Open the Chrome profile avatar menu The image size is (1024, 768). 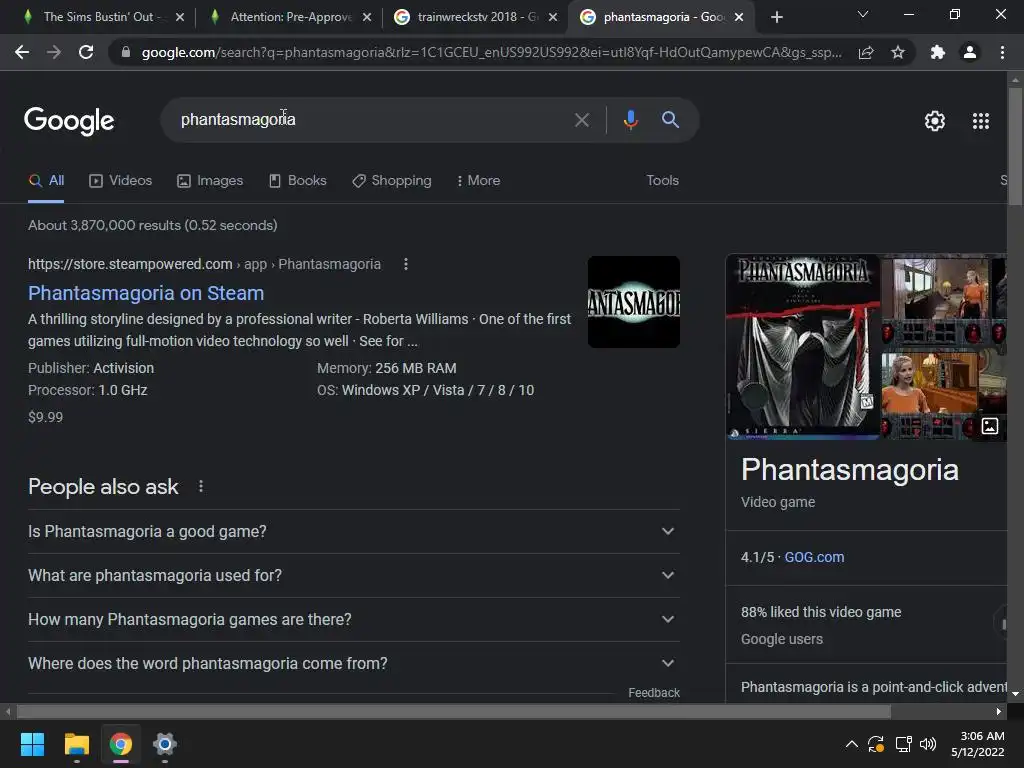[970, 52]
